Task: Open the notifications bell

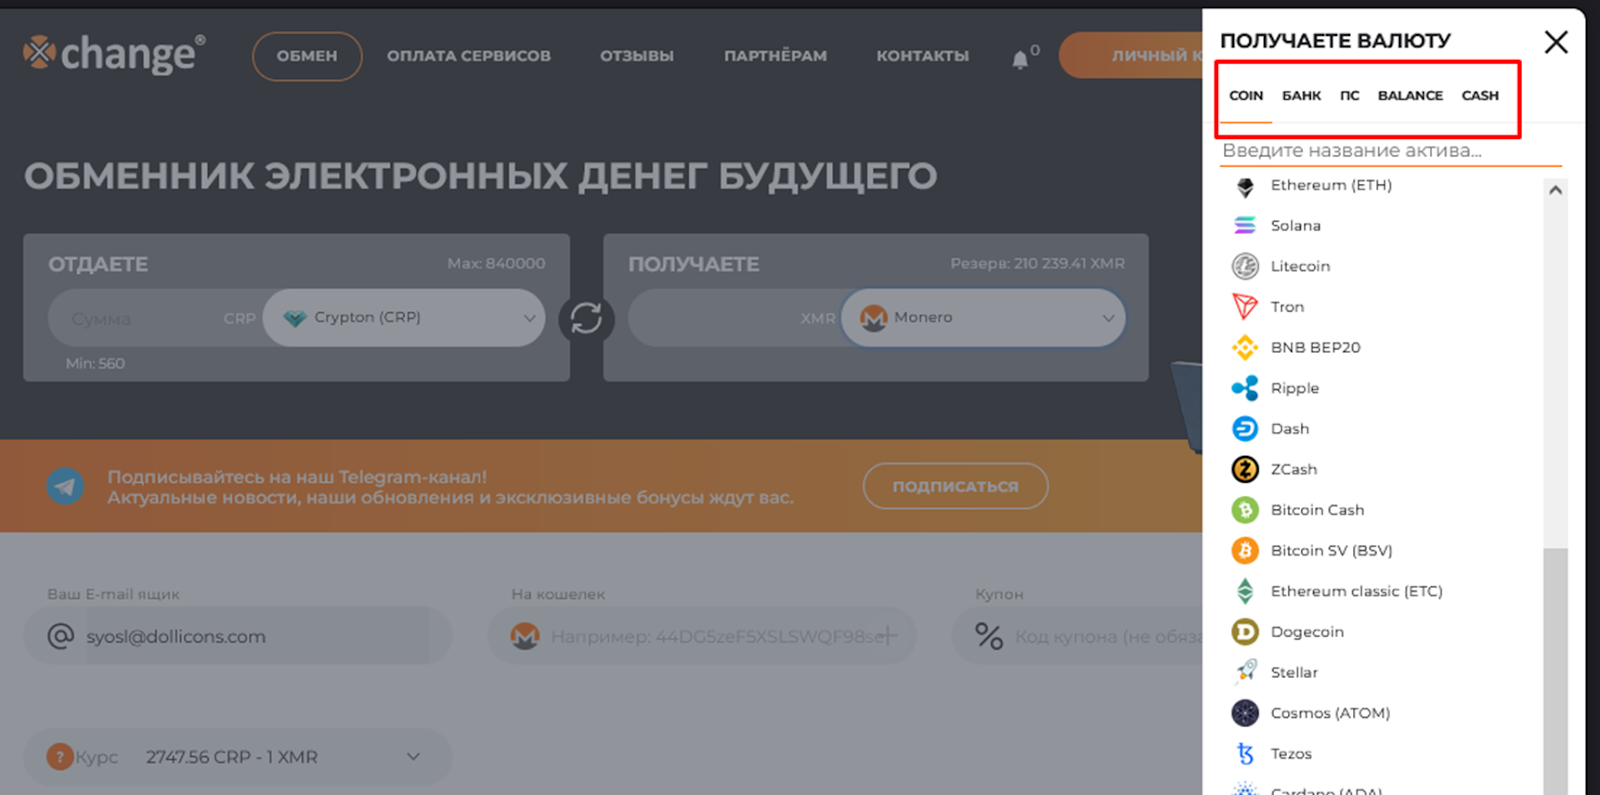Action: pyautogui.click(x=1020, y=59)
